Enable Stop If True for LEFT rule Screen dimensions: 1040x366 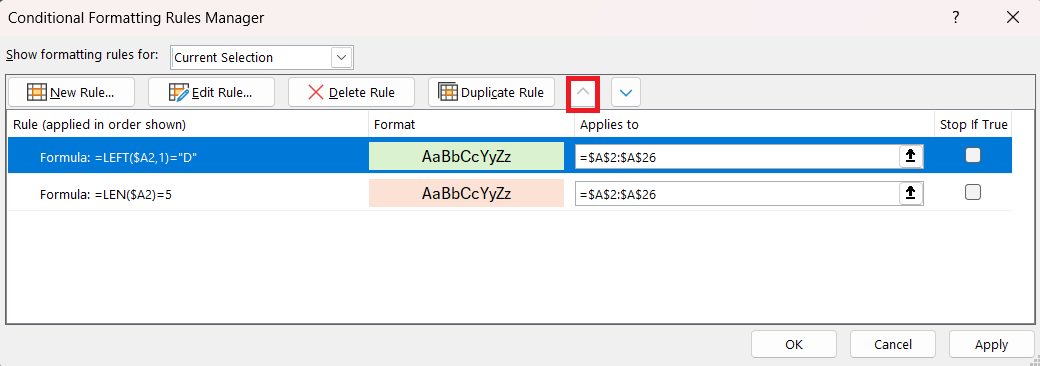click(972, 155)
